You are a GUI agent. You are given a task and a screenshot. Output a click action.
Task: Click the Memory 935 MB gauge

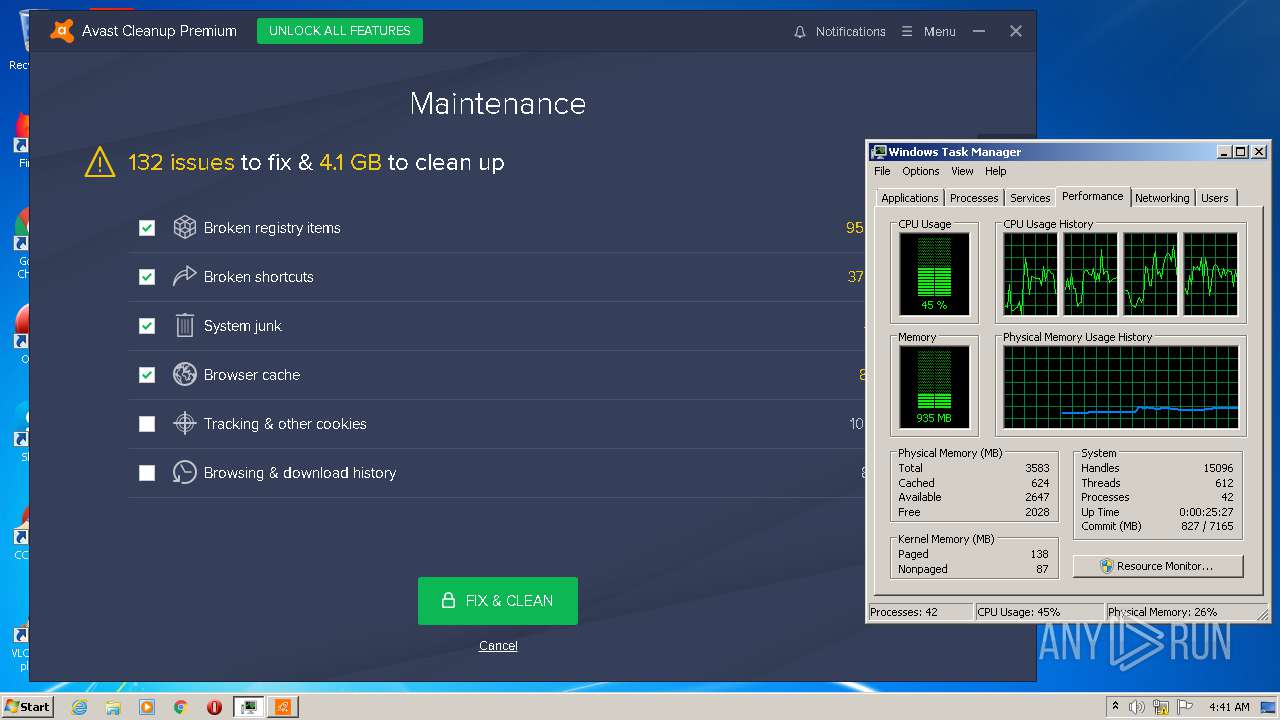[934, 387]
